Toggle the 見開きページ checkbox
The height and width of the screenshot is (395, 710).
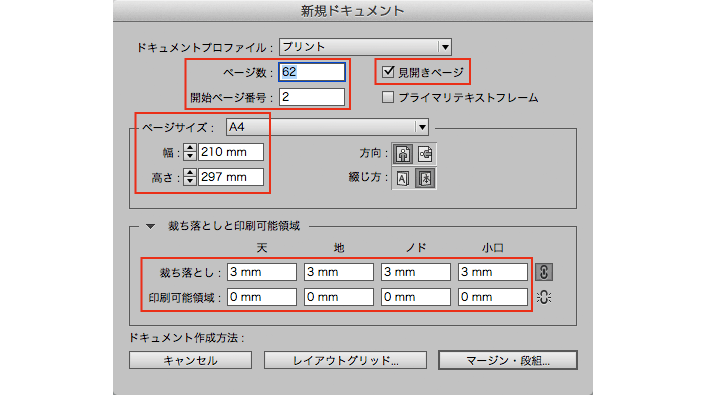(x=388, y=72)
